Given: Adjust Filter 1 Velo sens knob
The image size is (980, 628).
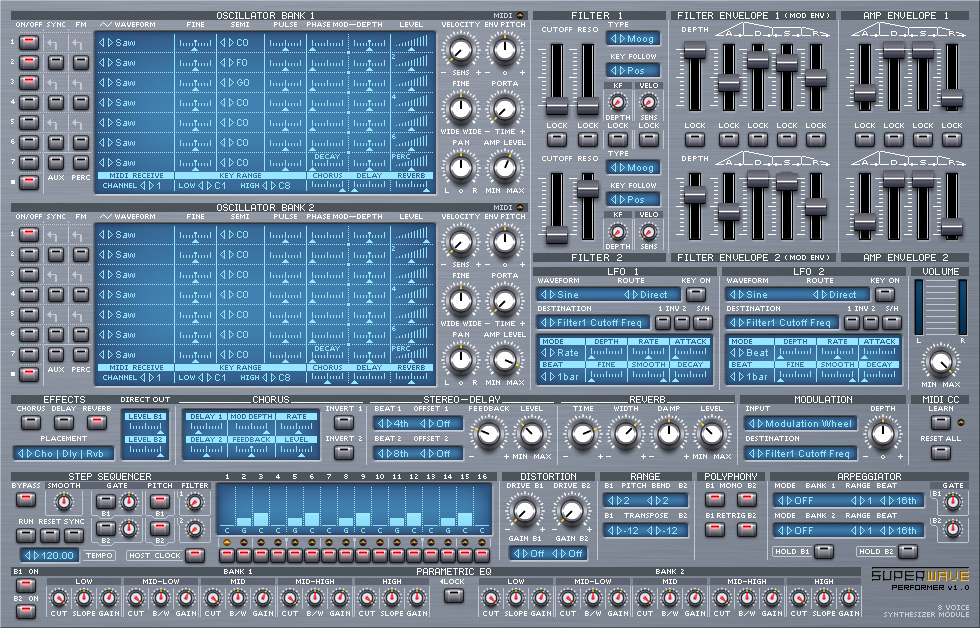Looking at the screenshot, I should pos(649,102).
